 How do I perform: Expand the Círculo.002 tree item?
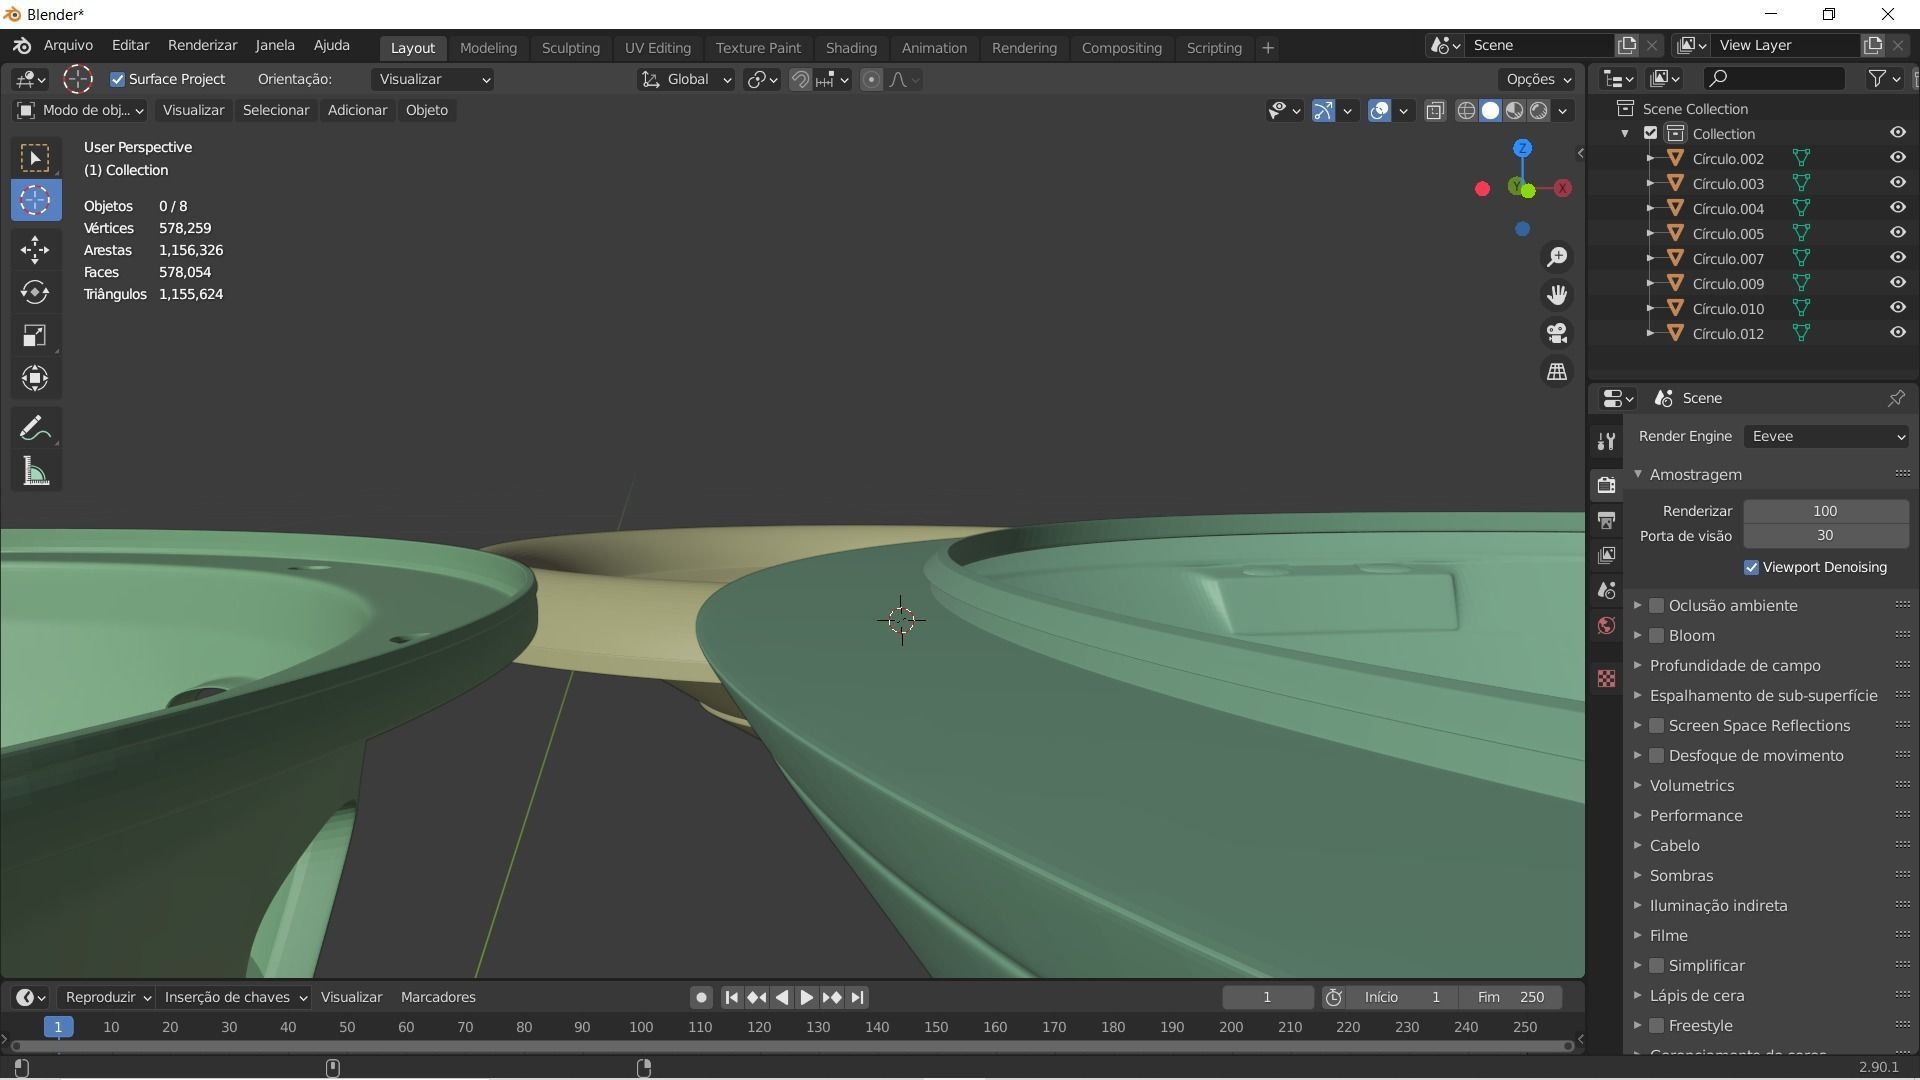pos(1650,158)
